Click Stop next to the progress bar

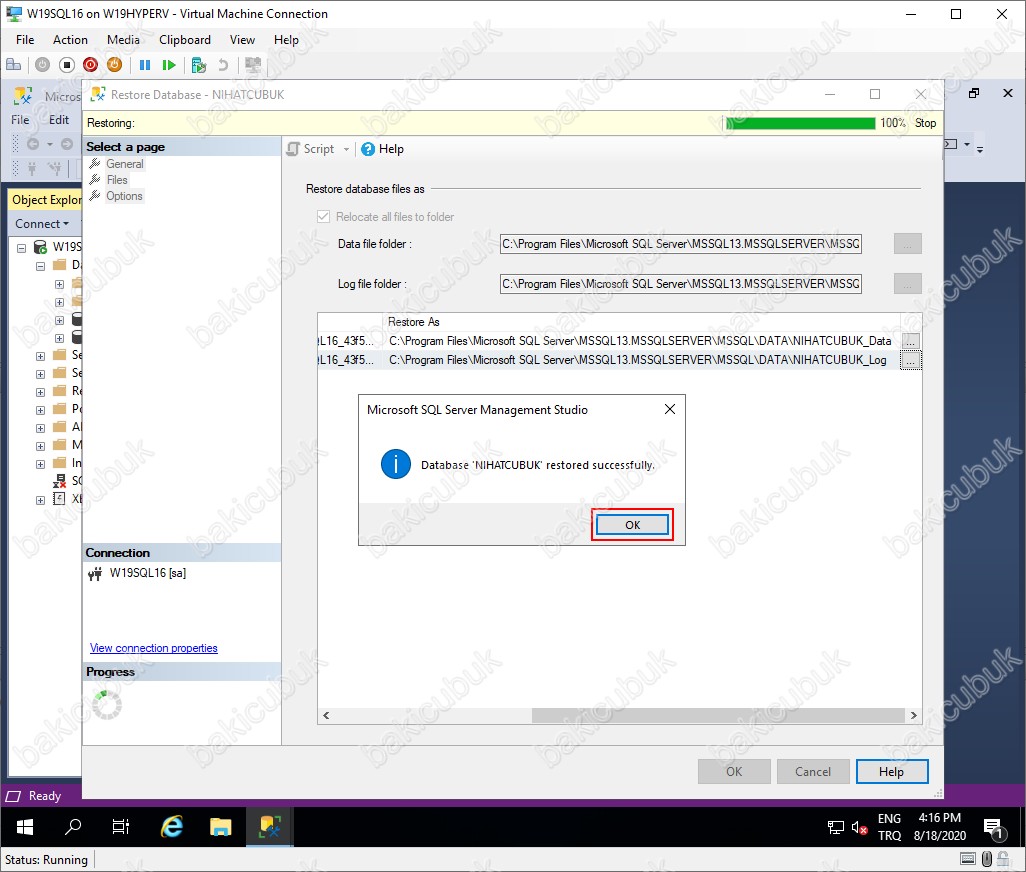pyautogui.click(x=925, y=123)
